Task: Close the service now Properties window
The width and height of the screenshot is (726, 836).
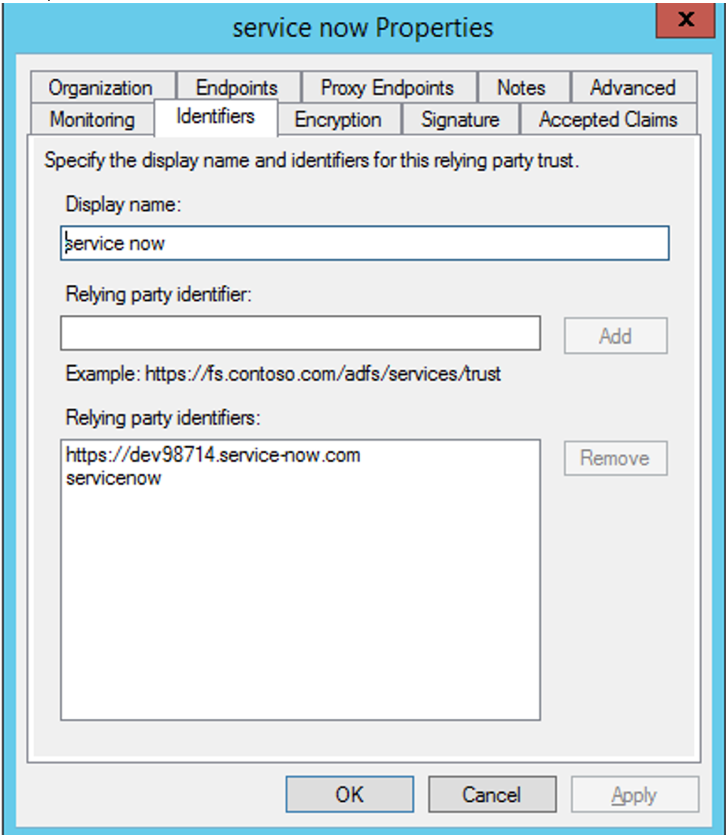Action: [x=685, y=20]
